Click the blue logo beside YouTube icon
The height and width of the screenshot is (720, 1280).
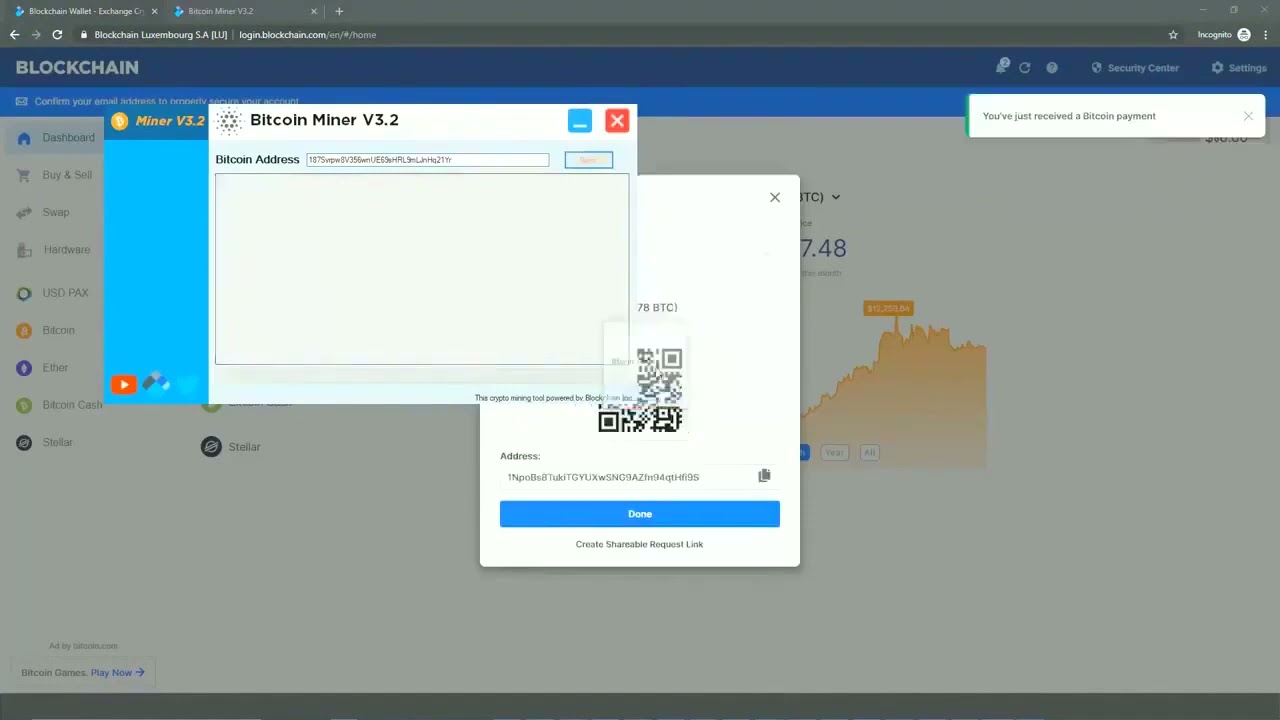coord(156,382)
